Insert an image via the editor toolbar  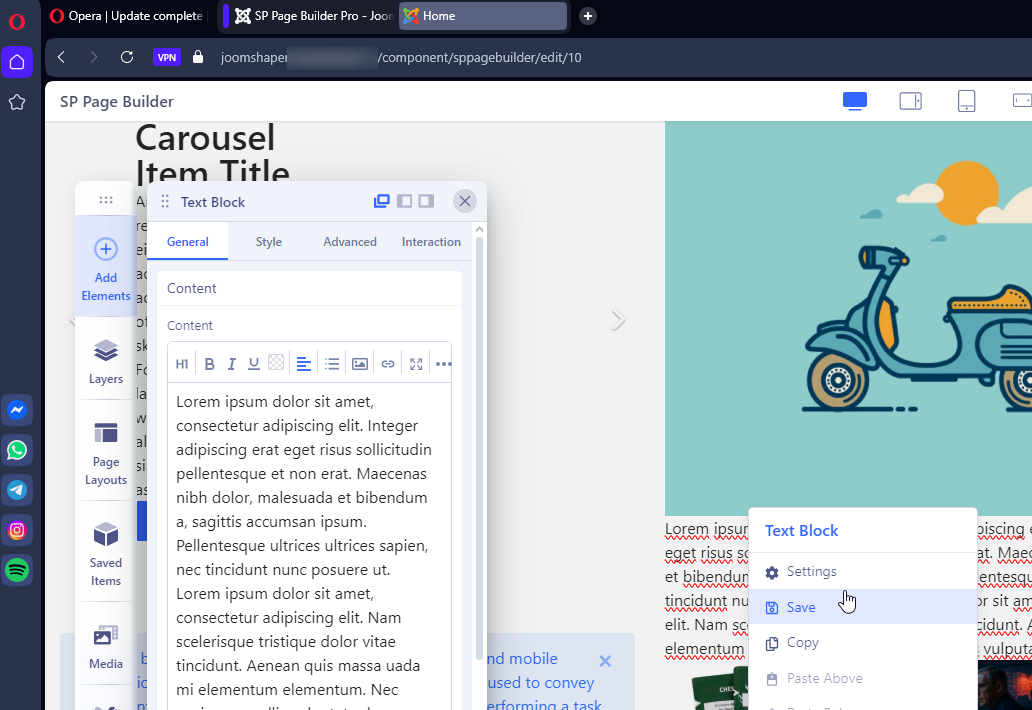click(x=360, y=364)
